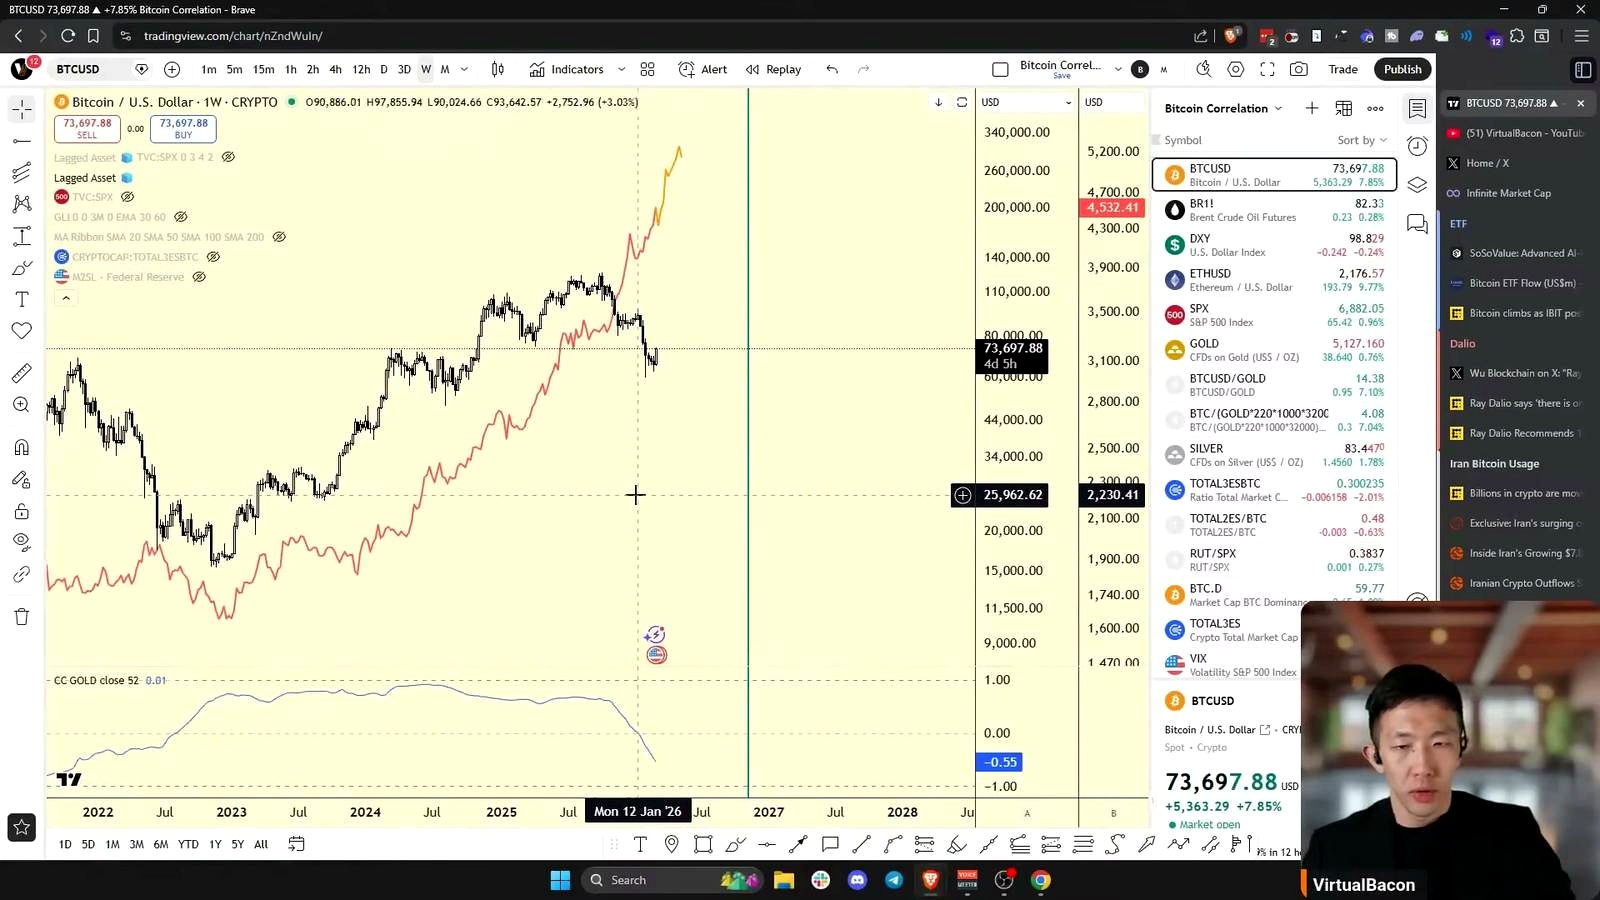
Task: Show the CRYPTOCAP:TOTAL3ESBTC series
Action: coord(213,257)
